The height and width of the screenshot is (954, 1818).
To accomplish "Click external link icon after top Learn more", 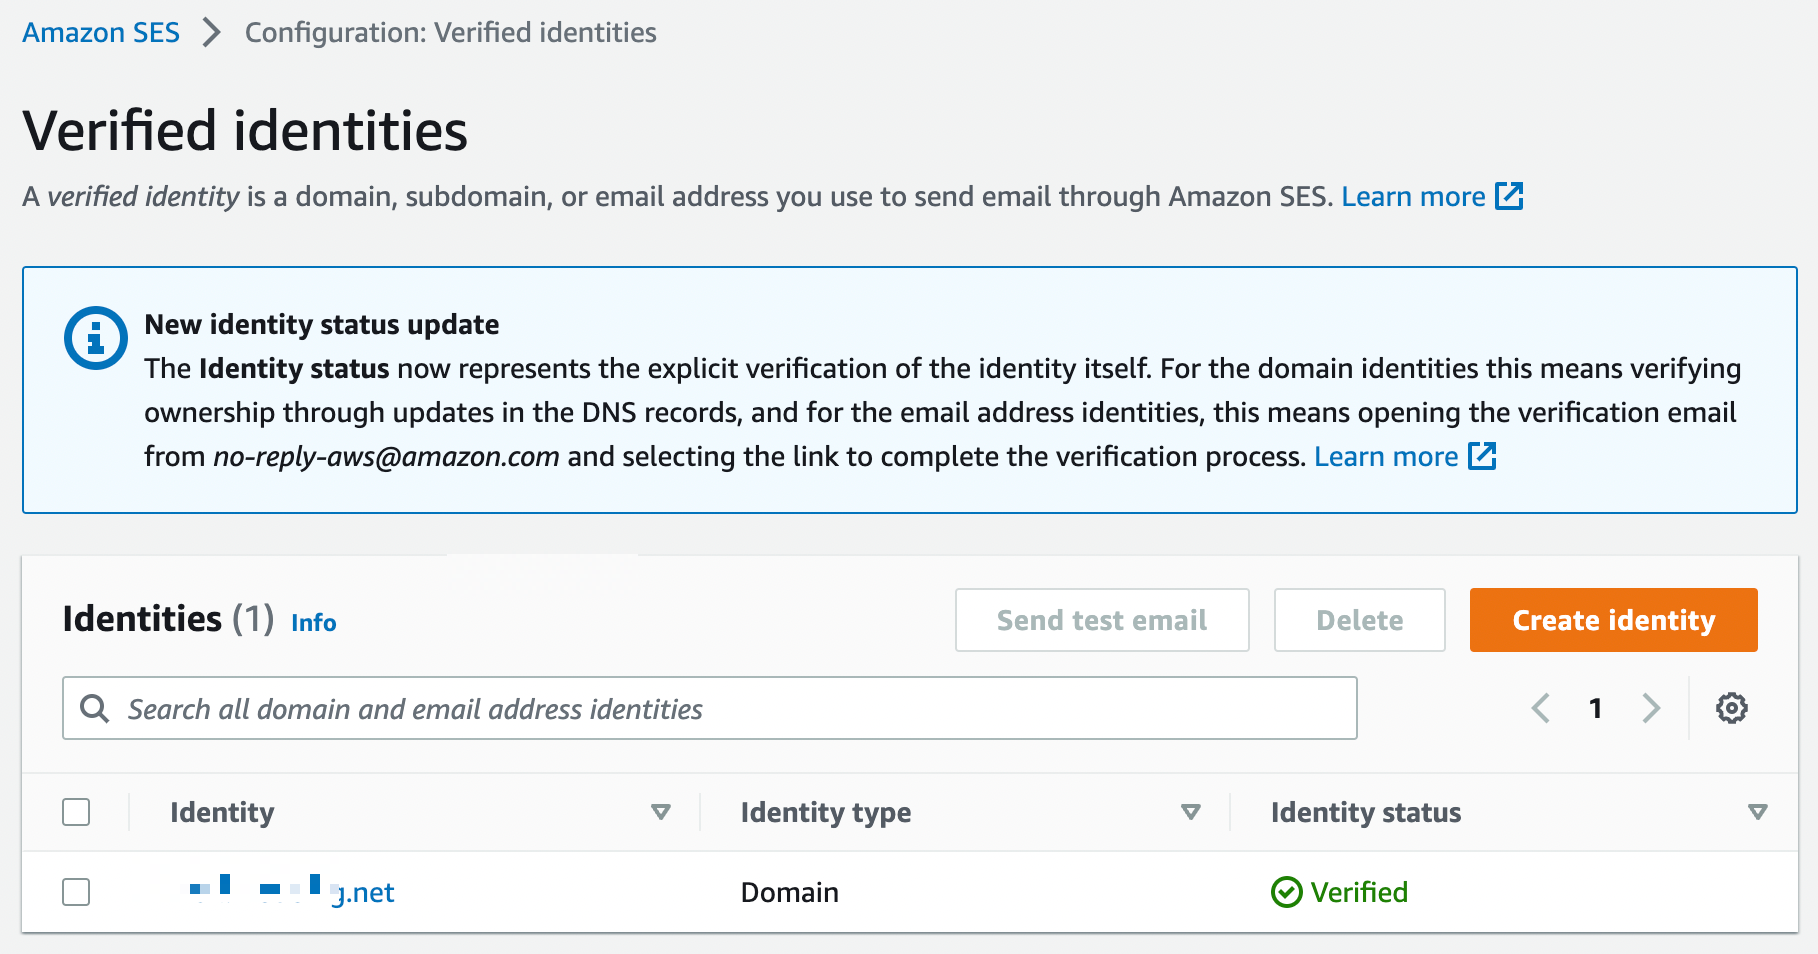I will (1509, 196).
